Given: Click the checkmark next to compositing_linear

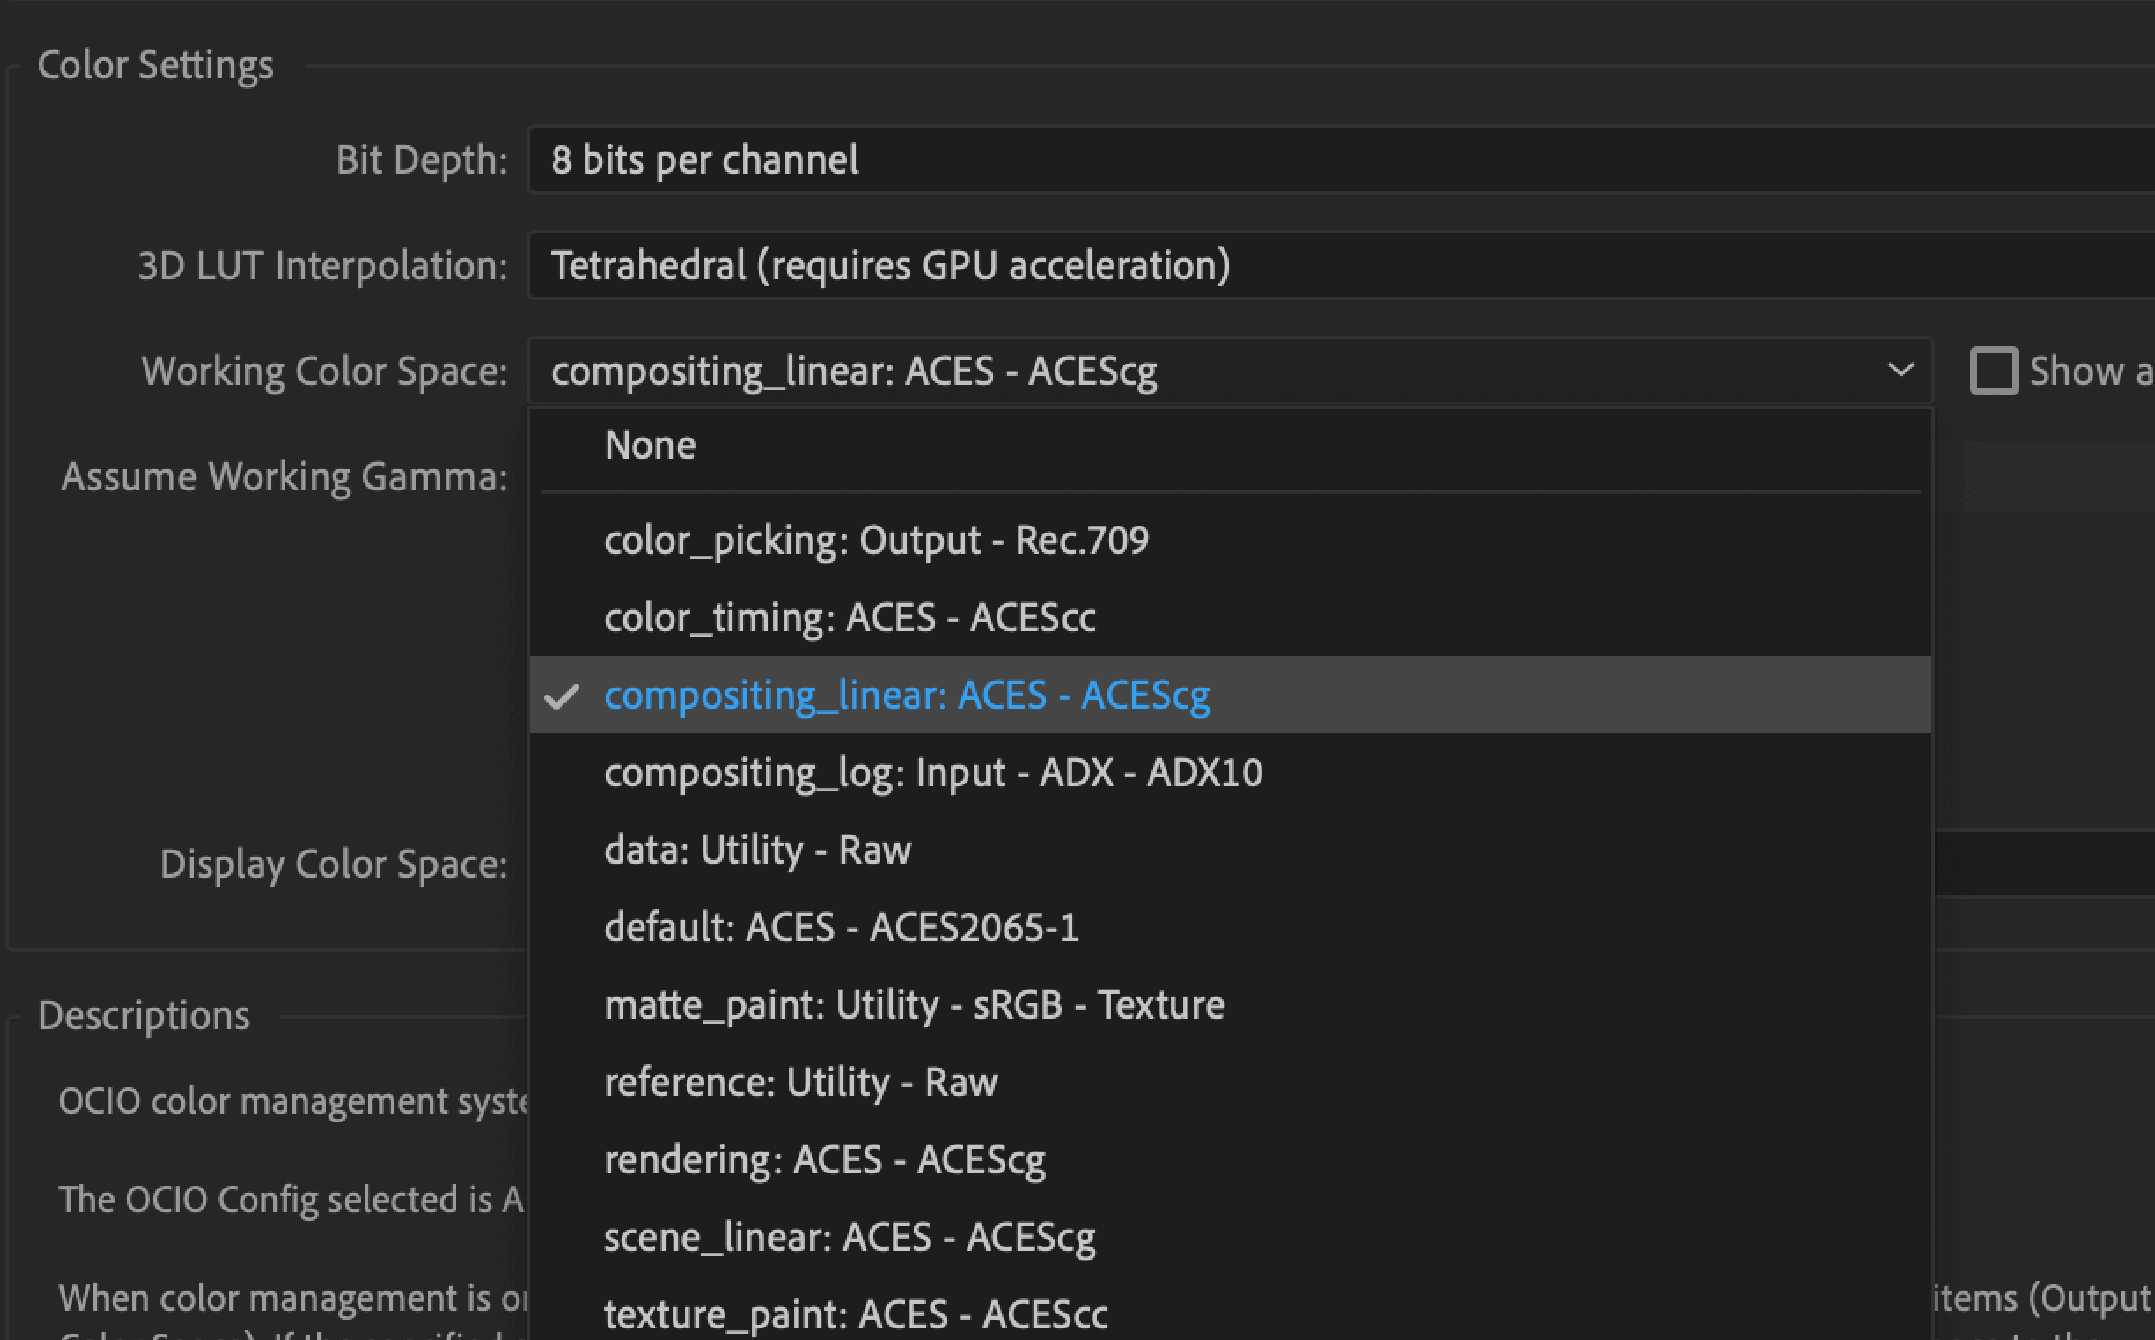Looking at the screenshot, I should click(x=564, y=695).
